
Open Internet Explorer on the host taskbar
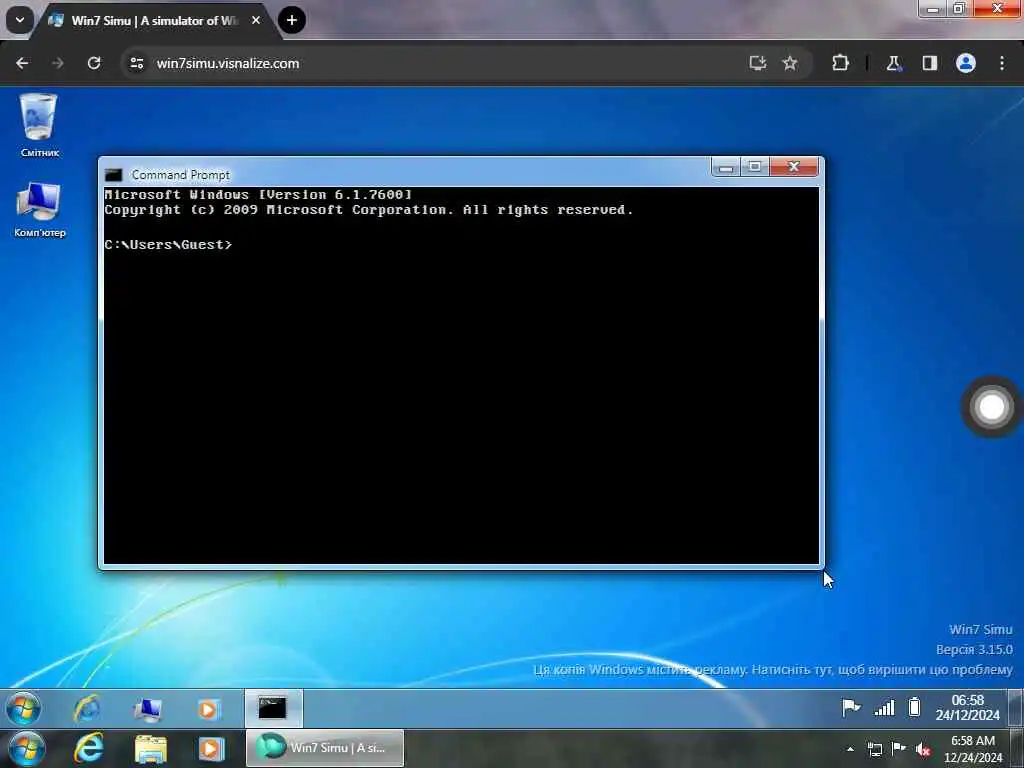pos(89,748)
